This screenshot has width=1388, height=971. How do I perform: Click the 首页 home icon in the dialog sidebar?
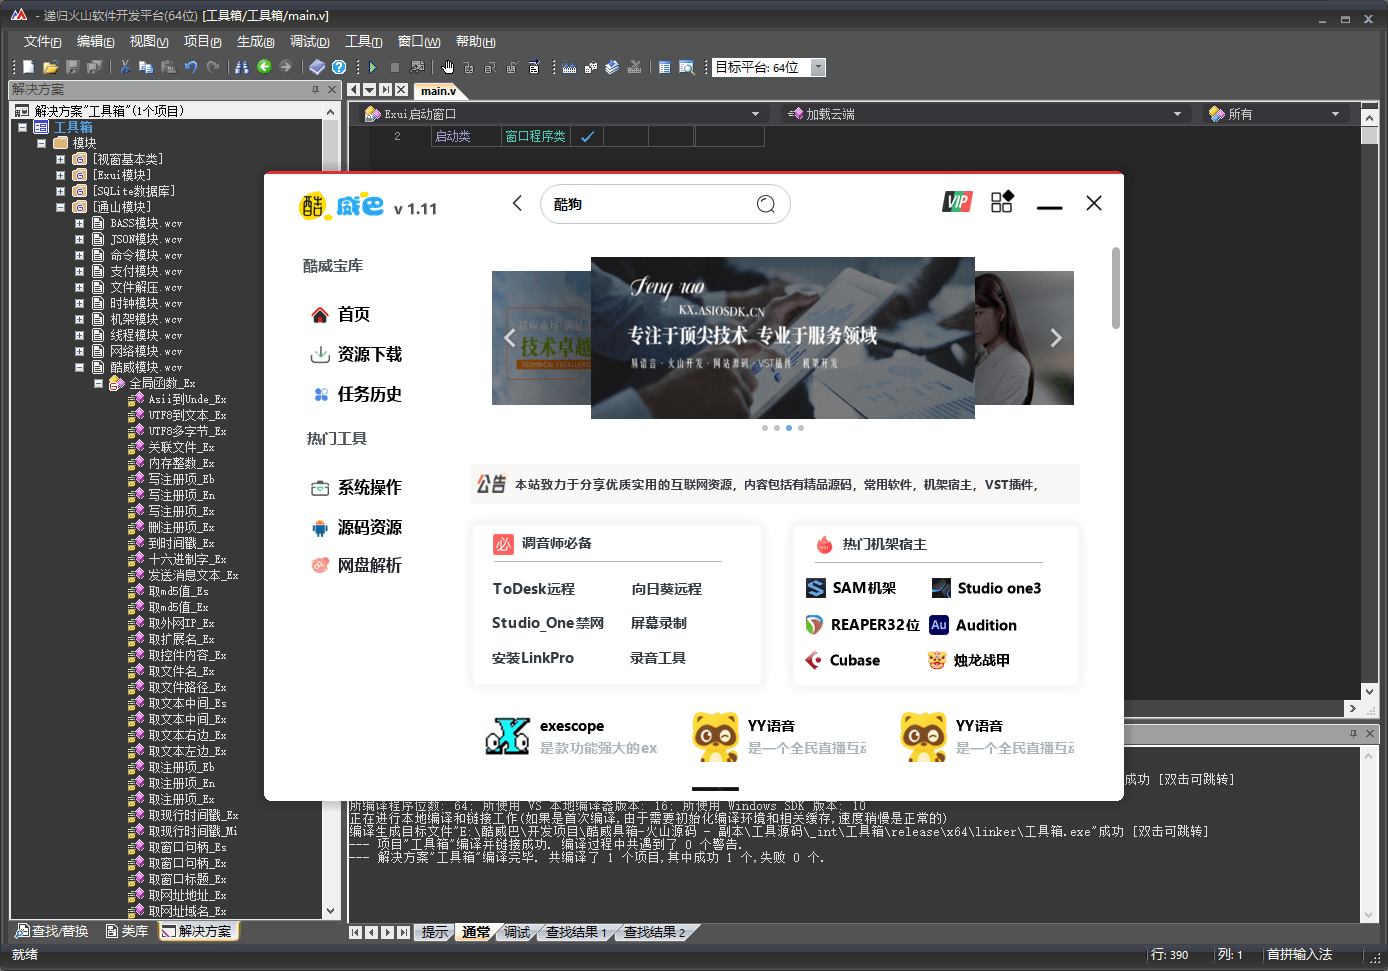[x=320, y=315]
